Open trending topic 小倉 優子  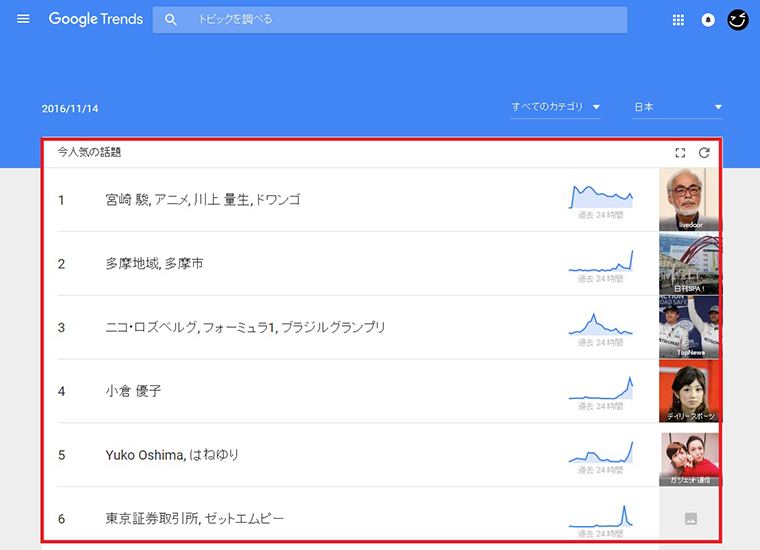tap(133, 391)
